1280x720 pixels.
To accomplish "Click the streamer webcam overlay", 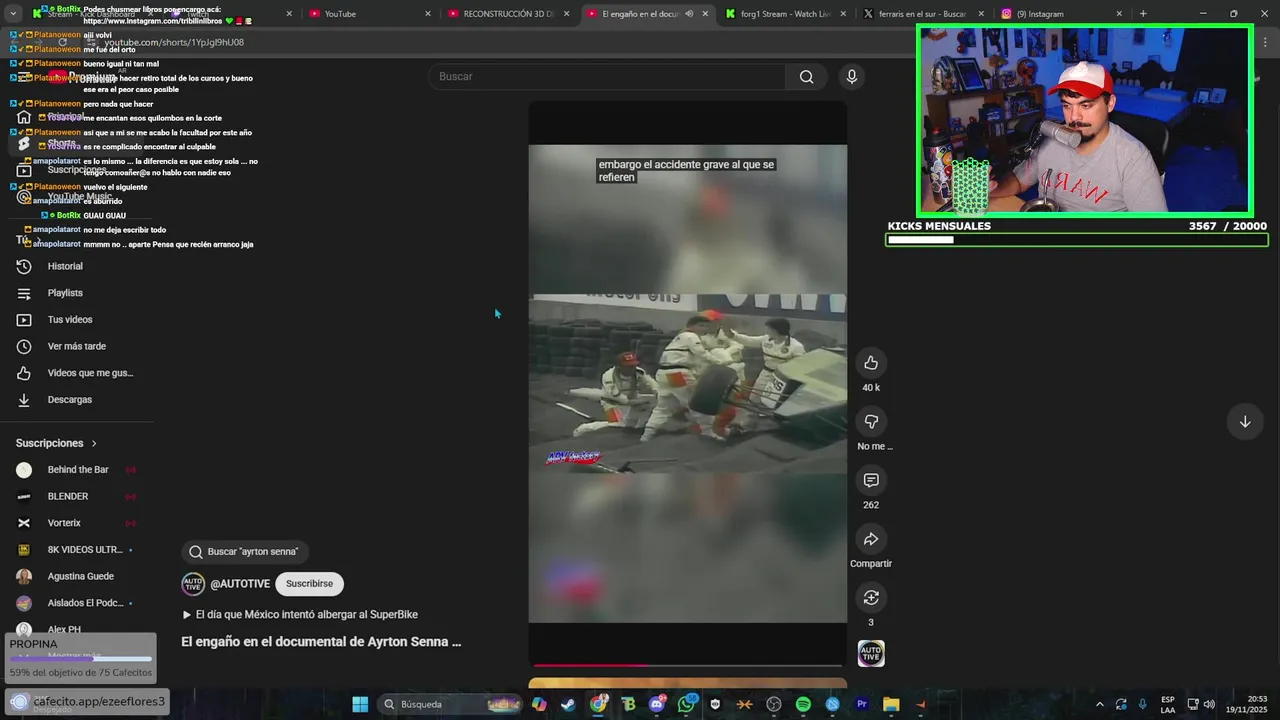I will tap(1085, 120).
